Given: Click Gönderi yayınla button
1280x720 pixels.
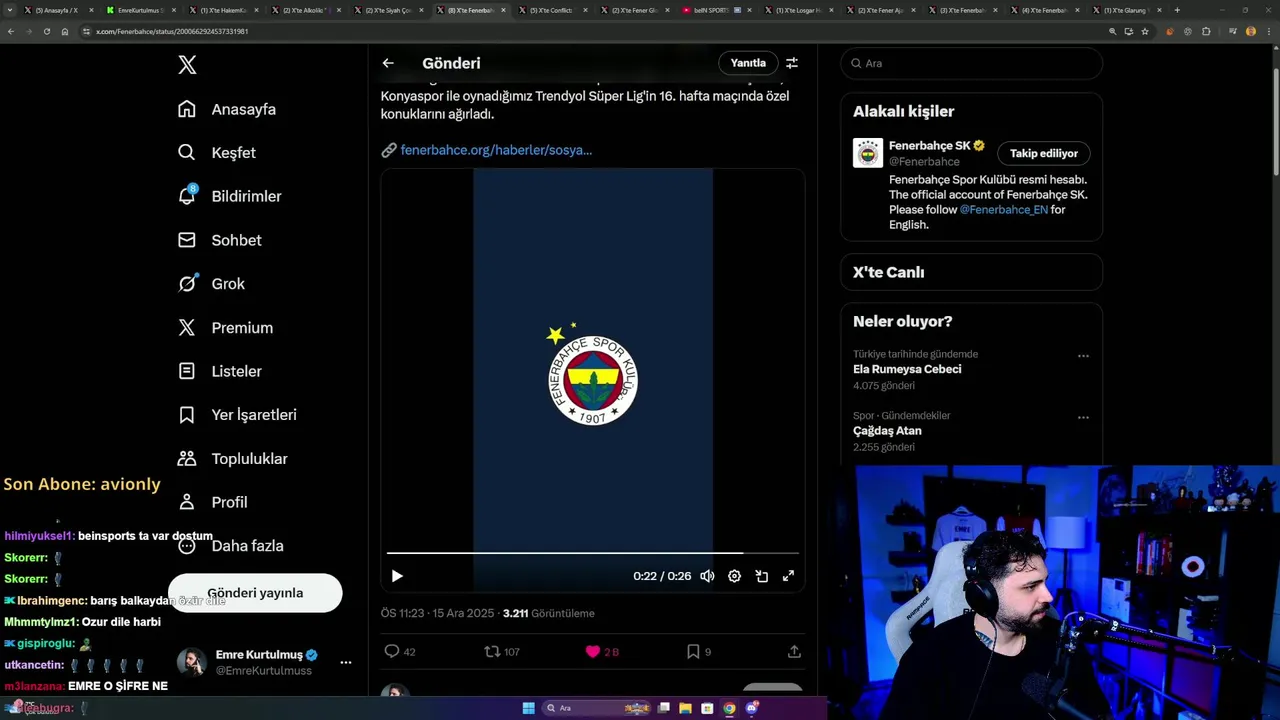Looking at the screenshot, I should pos(255,593).
